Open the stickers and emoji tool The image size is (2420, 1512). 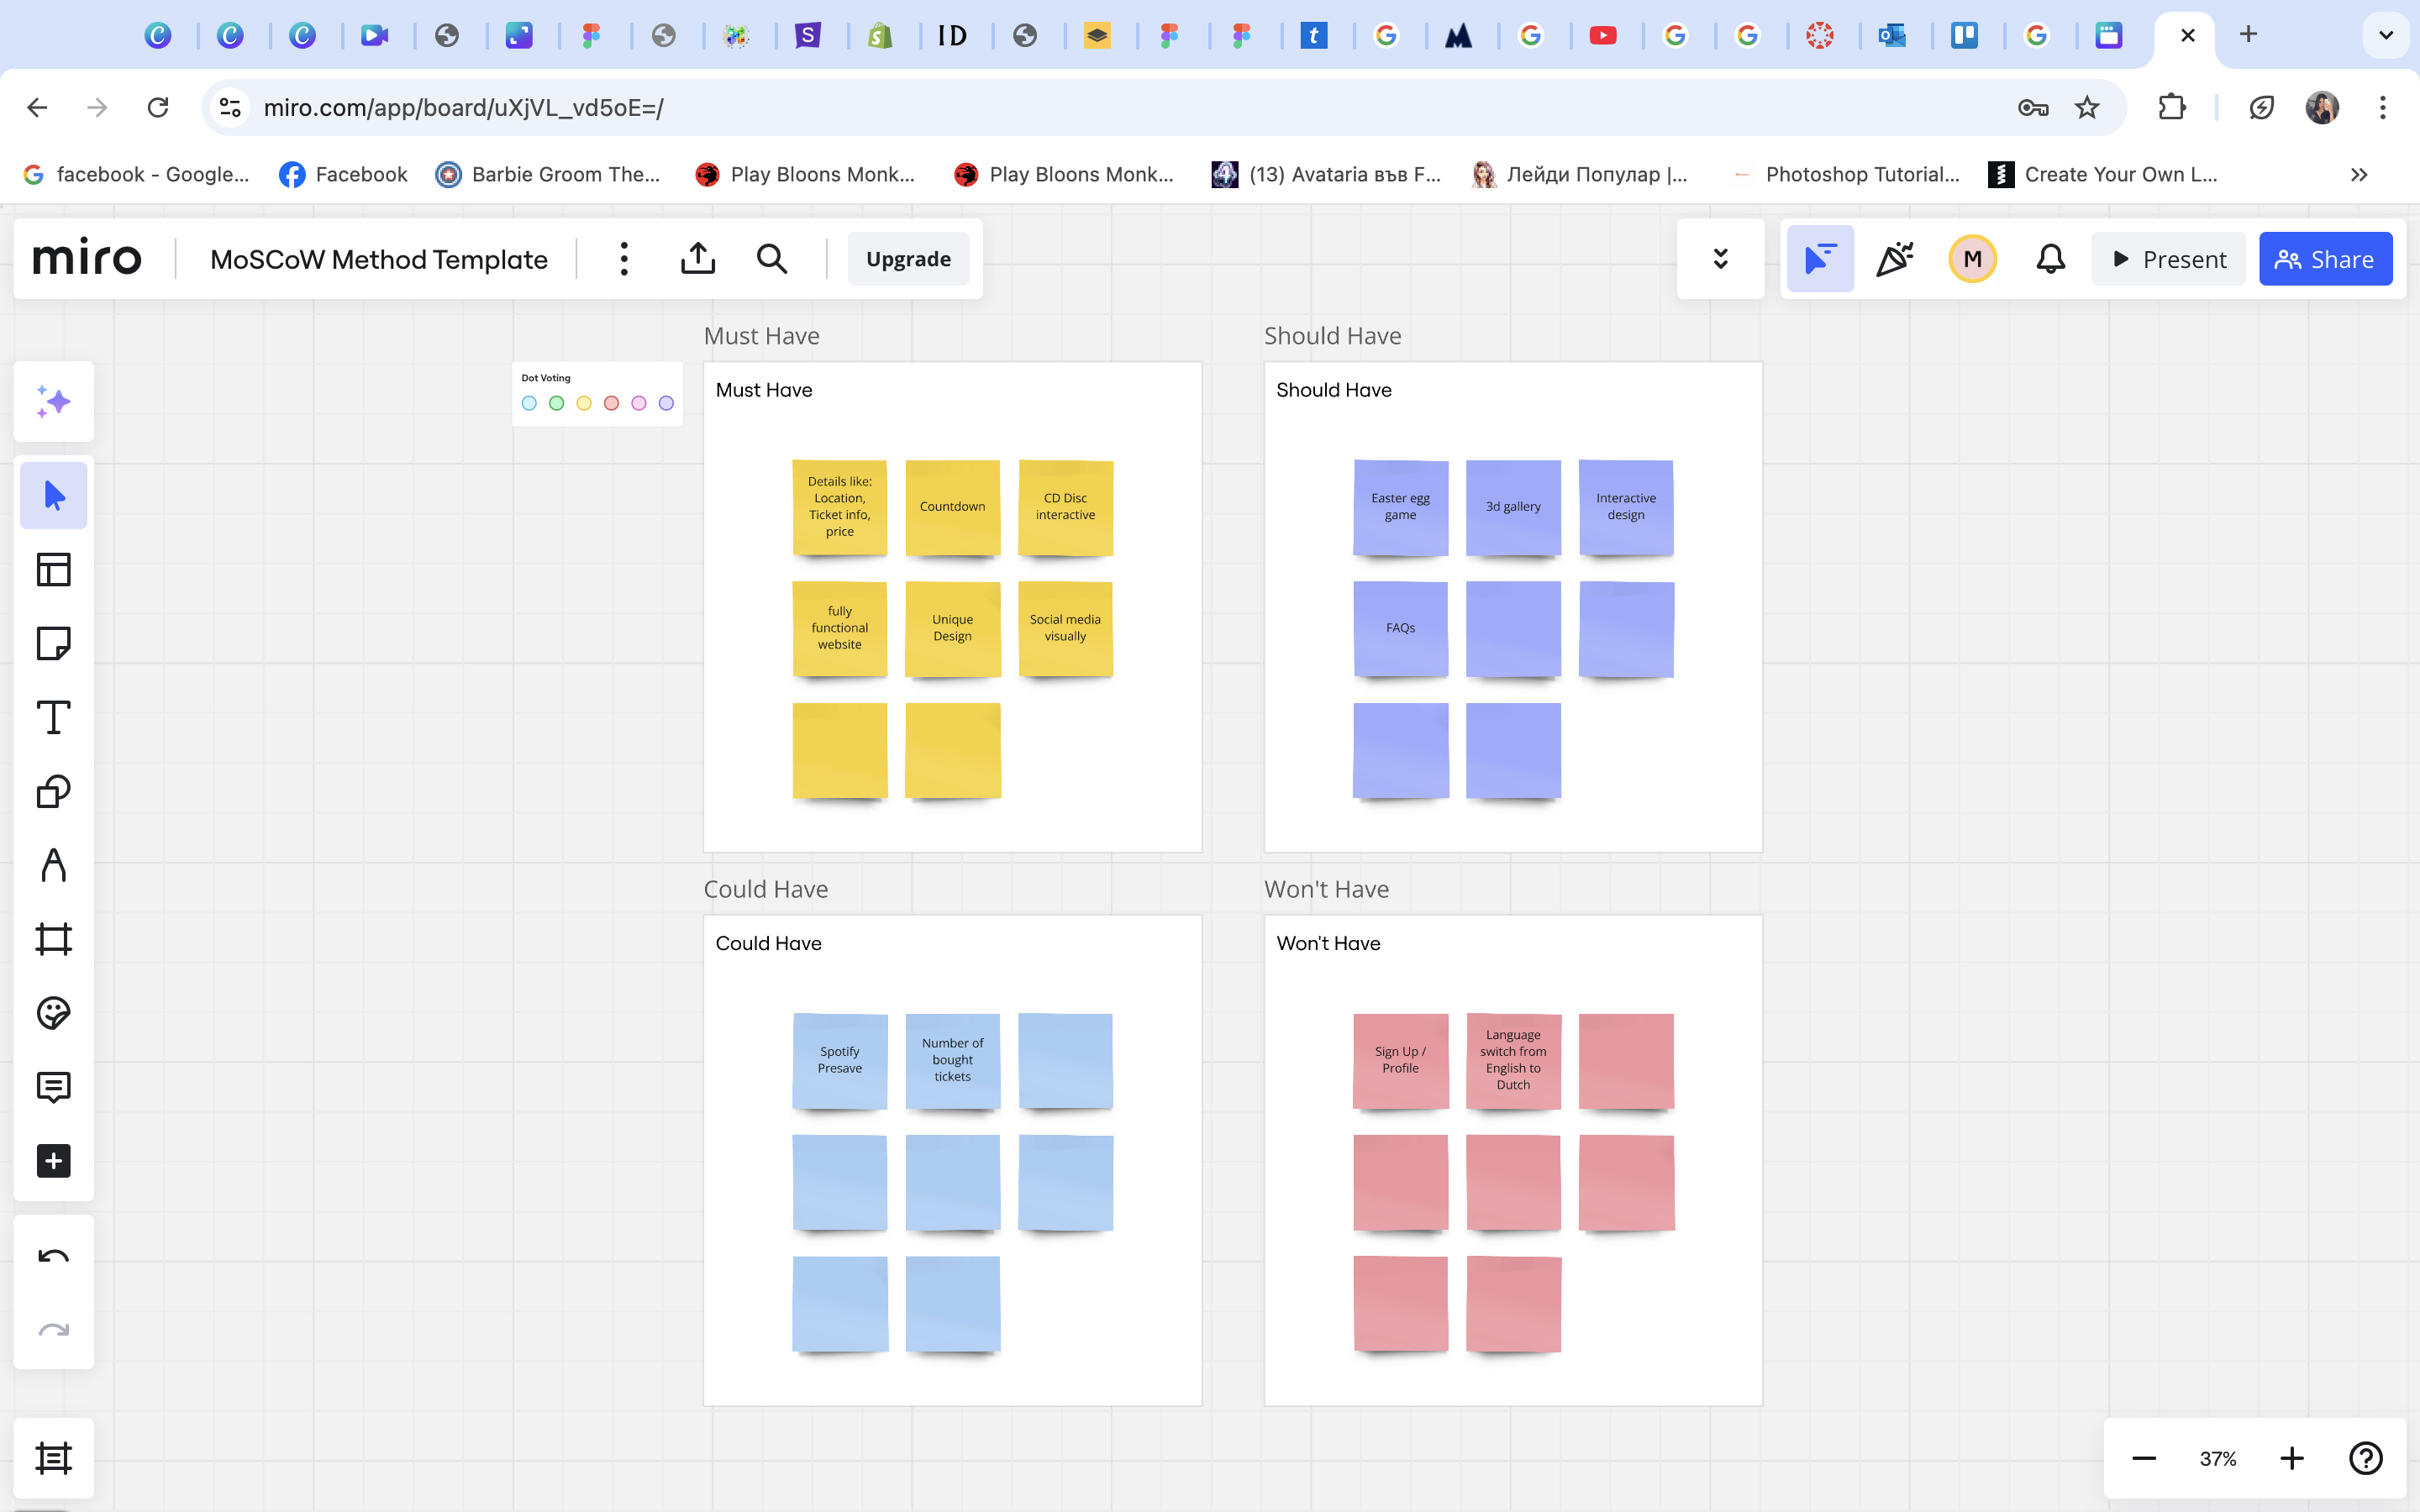[53, 1013]
